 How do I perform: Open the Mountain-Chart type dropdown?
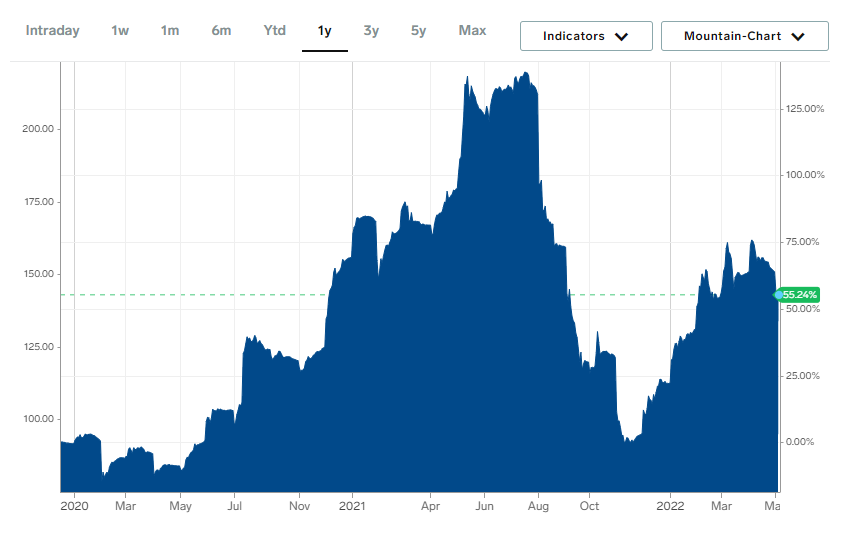pyautogui.click(x=744, y=36)
